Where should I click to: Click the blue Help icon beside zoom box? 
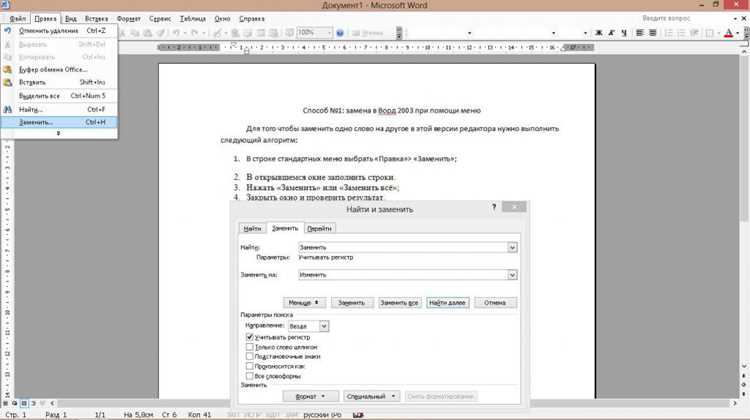coord(340,33)
